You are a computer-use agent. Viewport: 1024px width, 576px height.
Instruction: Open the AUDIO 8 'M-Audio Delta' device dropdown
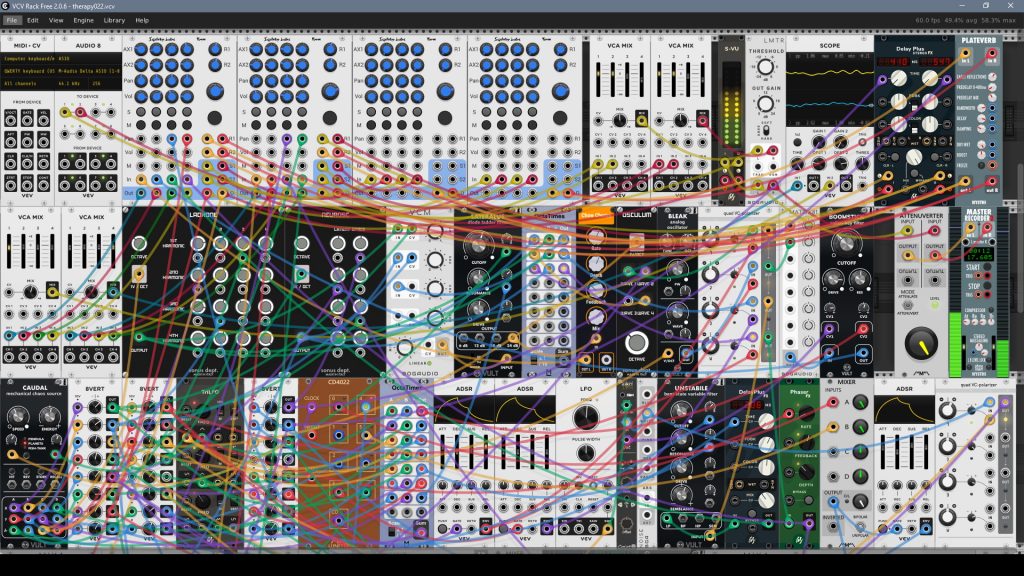coord(88,71)
